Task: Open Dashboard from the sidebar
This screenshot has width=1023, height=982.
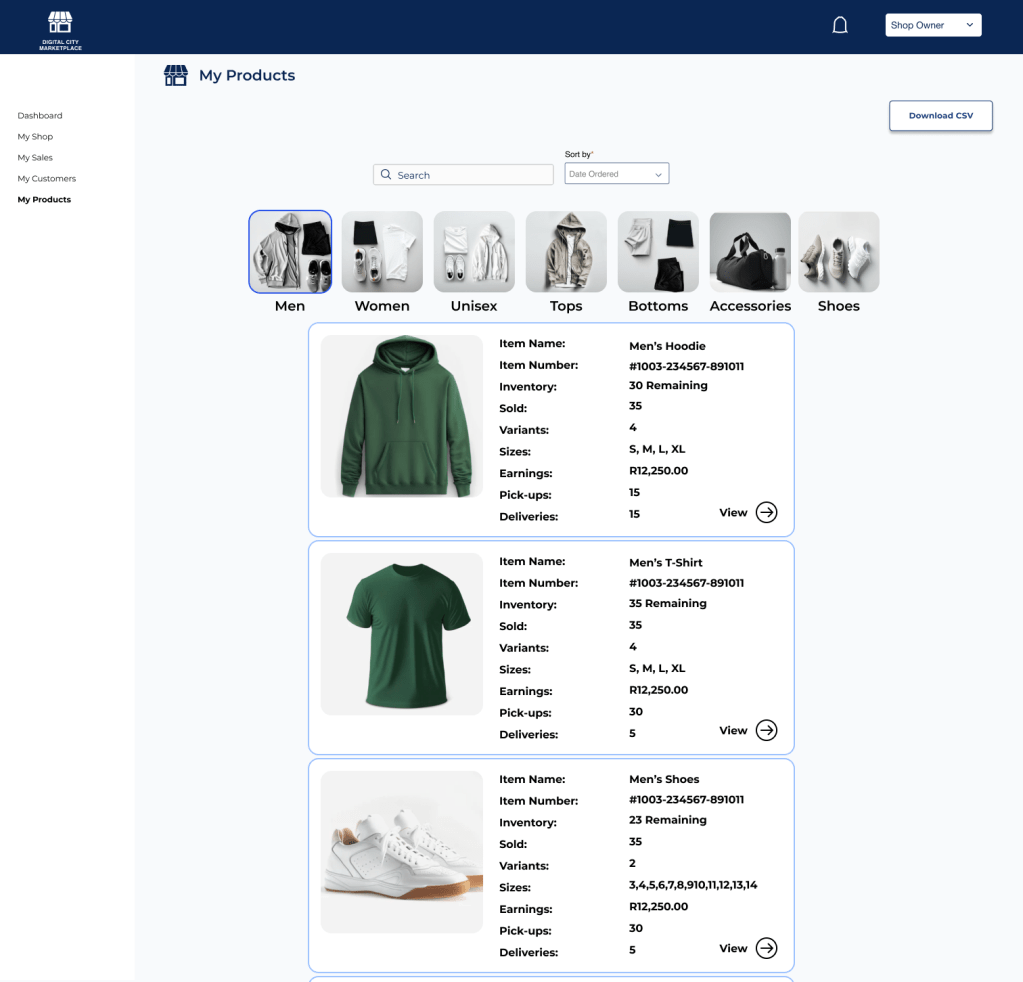Action: coord(40,116)
